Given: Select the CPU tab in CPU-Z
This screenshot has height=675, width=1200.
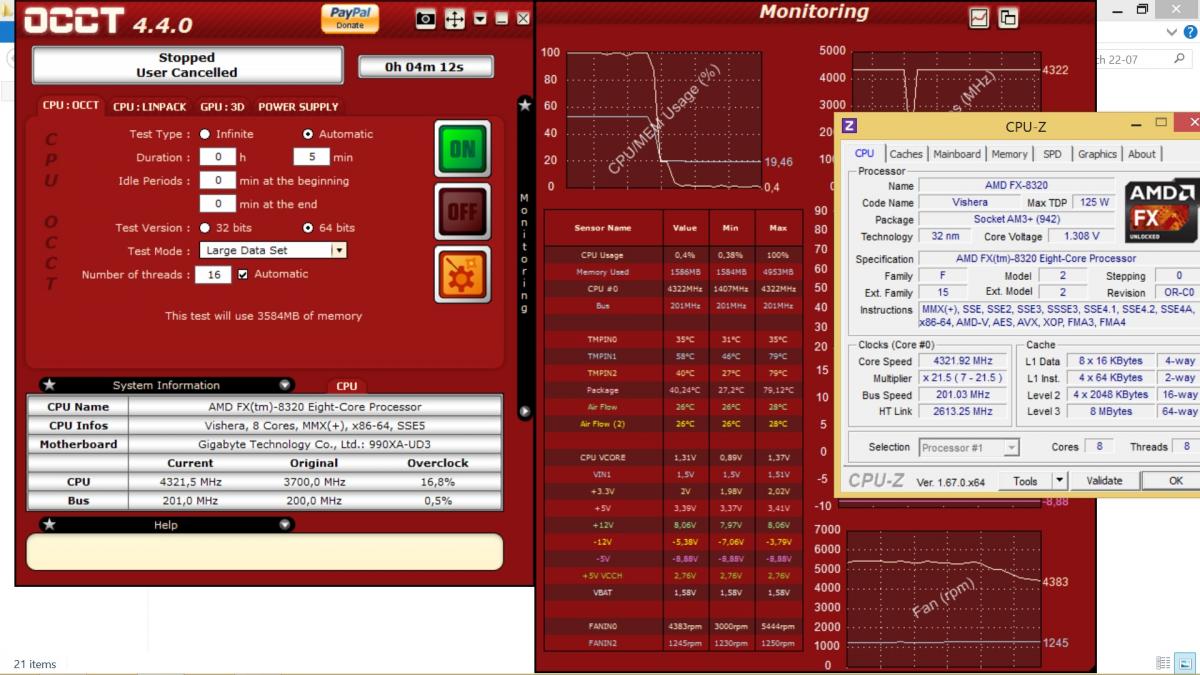Looking at the screenshot, I should [x=864, y=153].
